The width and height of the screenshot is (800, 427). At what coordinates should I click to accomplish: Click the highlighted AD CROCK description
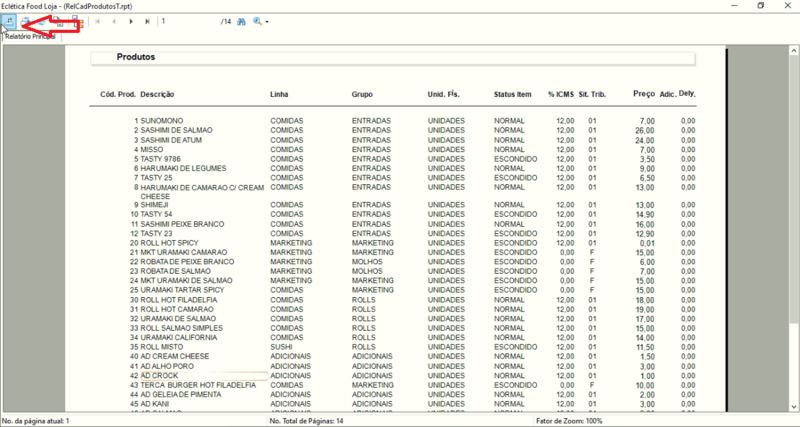tap(159, 375)
